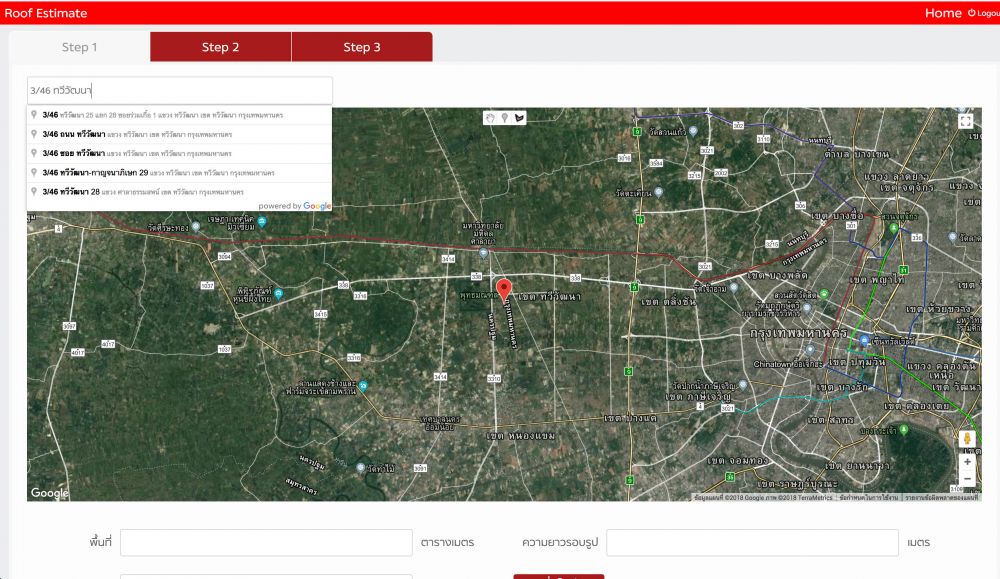Viewport: 1000px width, 579px height.
Task: Click the address search input field
Action: pos(180,90)
